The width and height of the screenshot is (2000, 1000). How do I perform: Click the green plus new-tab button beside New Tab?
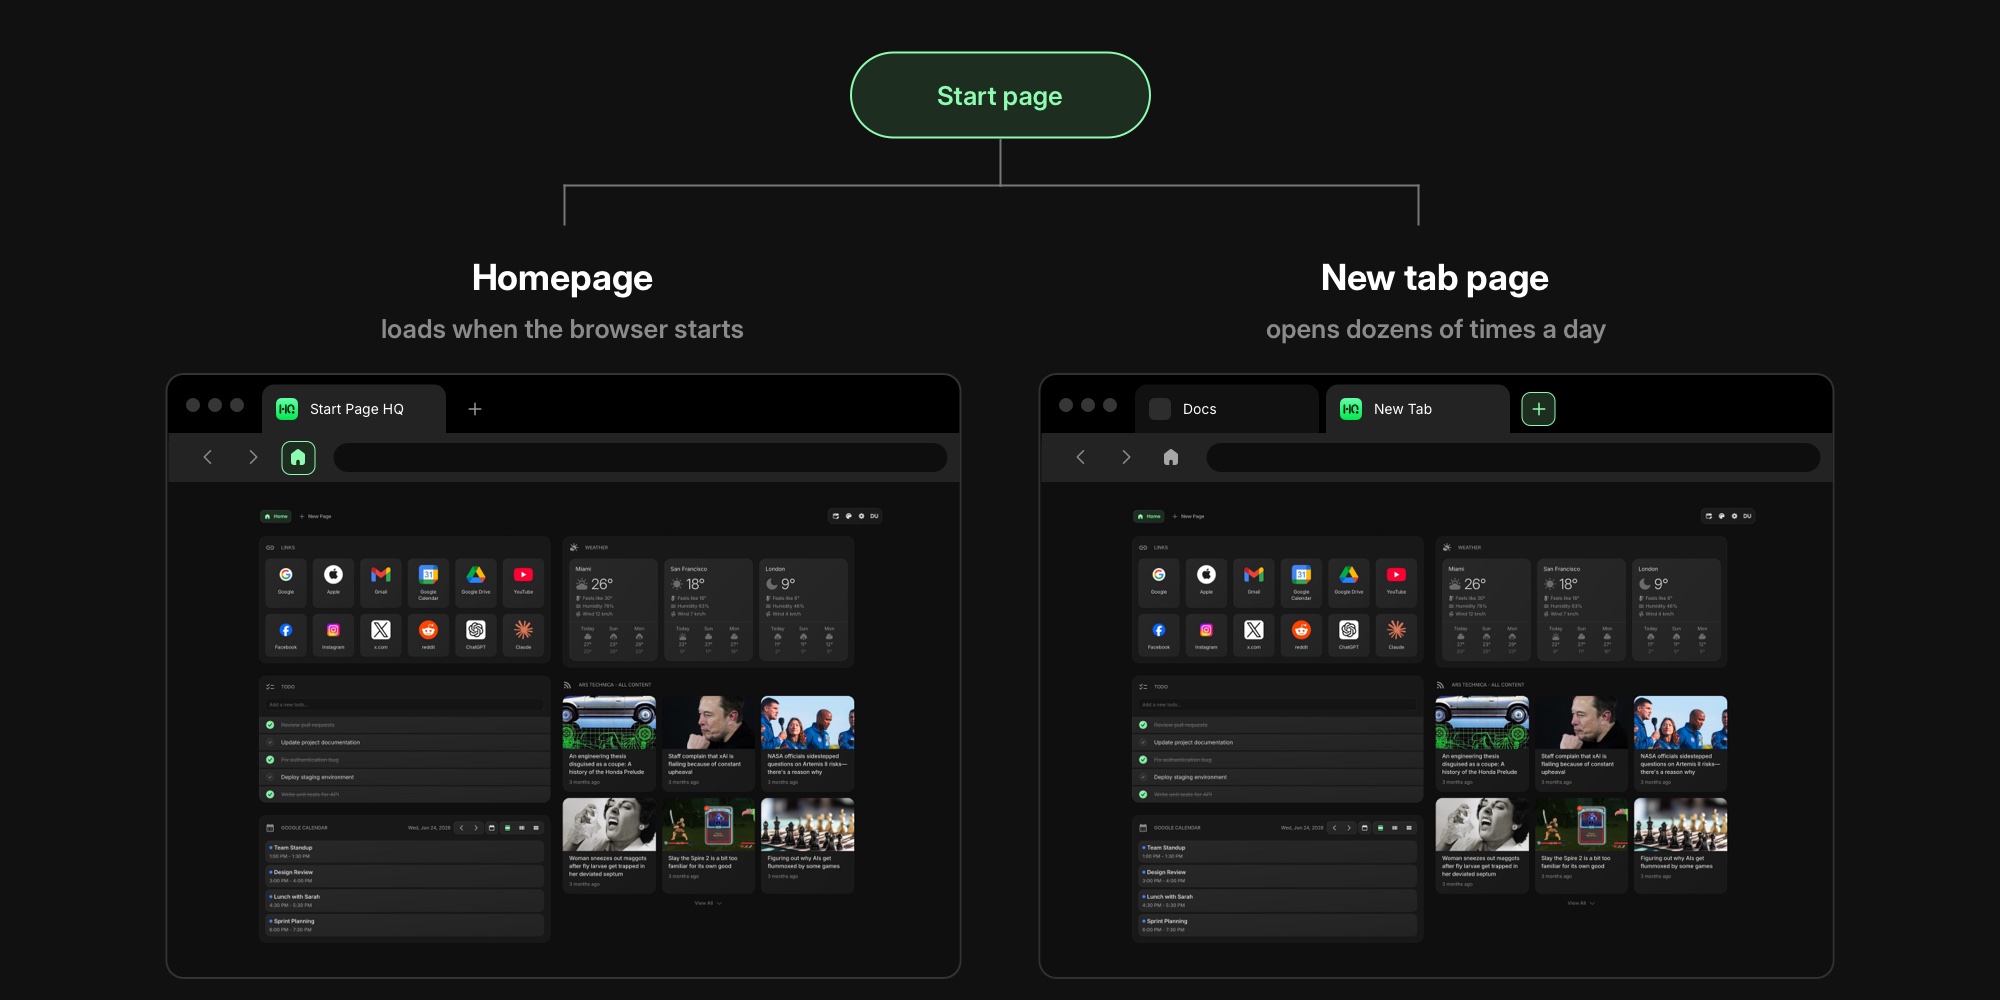1538,408
